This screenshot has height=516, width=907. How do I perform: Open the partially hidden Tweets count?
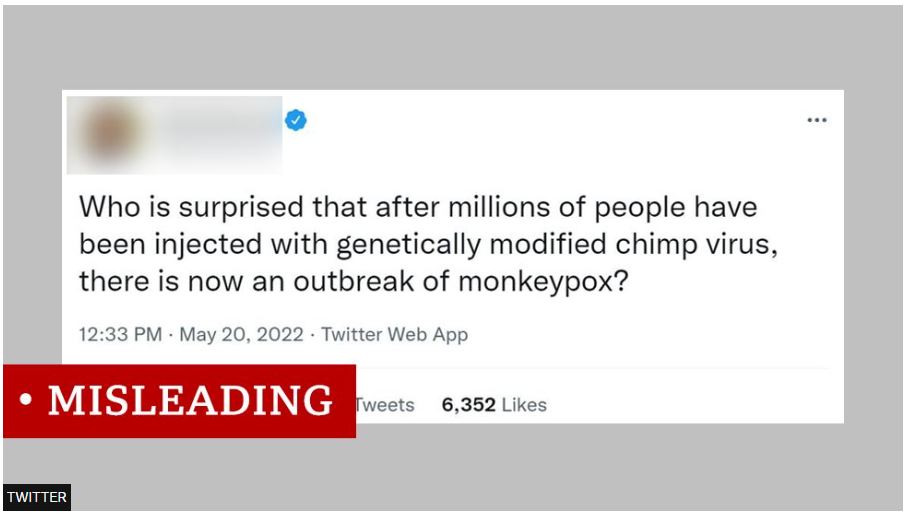pos(385,405)
